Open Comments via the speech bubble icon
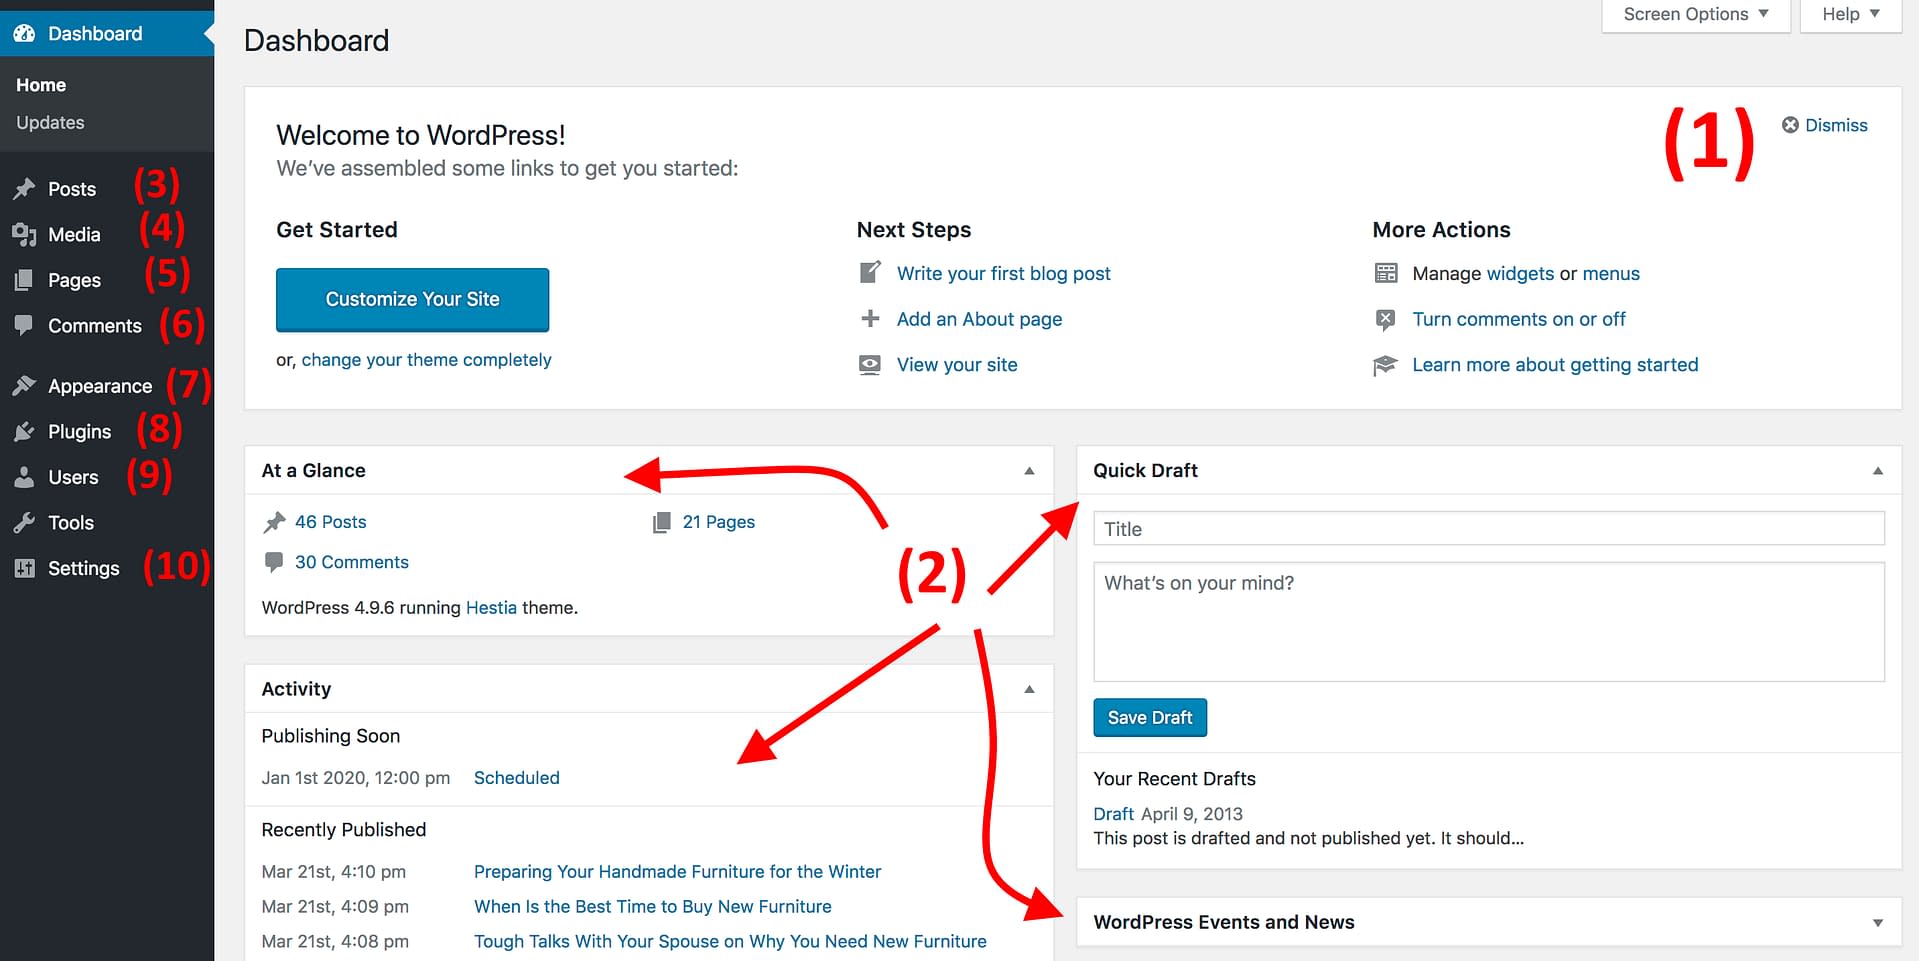This screenshot has width=1919, height=961. pos(24,325)
